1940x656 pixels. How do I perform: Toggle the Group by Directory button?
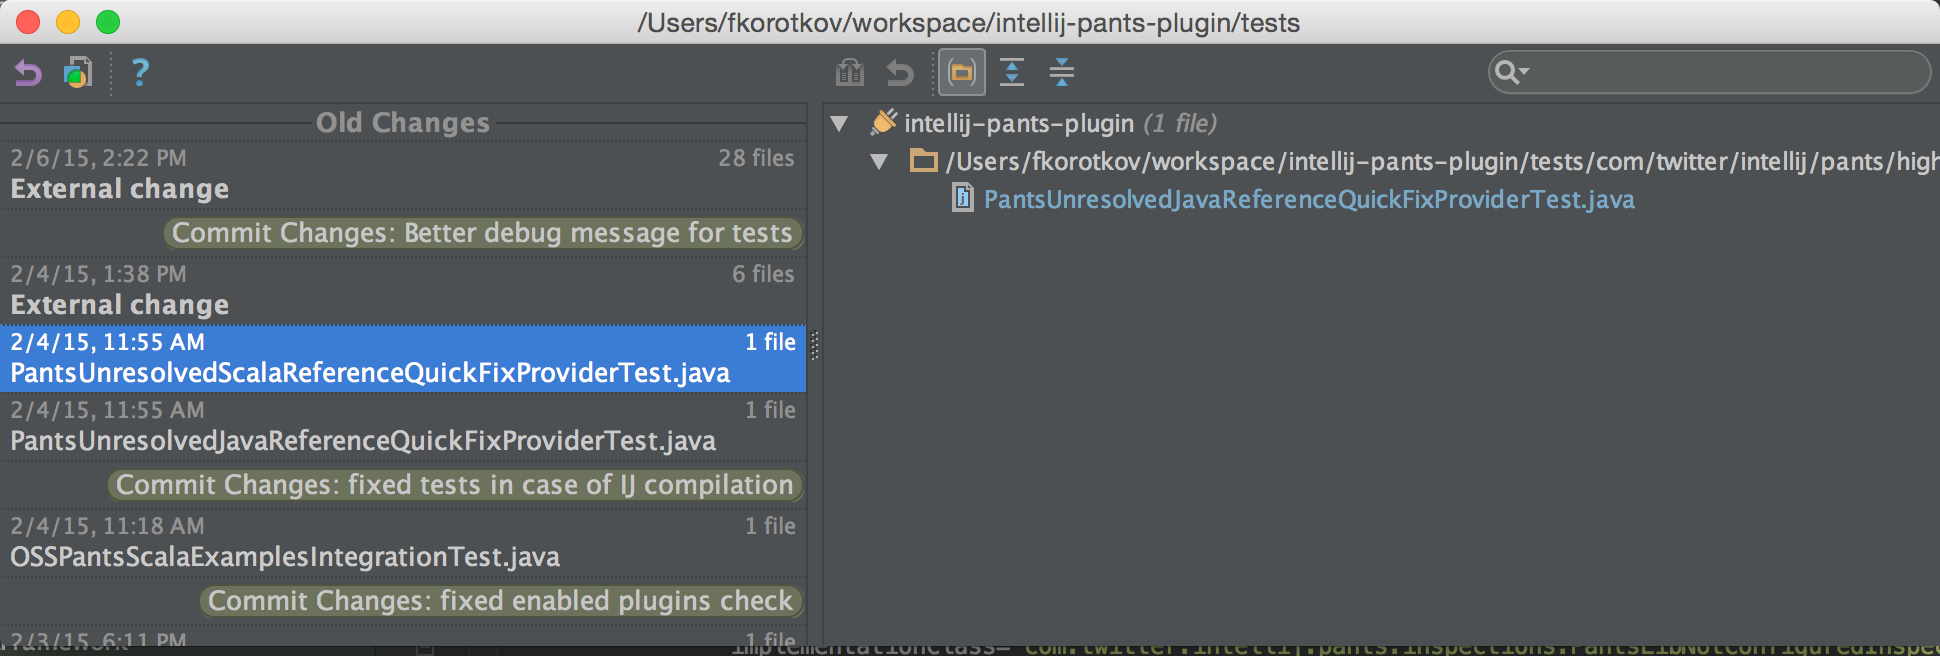pos(962,72)
